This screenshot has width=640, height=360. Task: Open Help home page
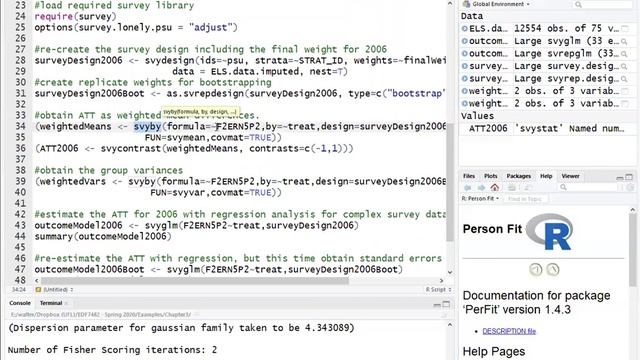click(495, 188)
